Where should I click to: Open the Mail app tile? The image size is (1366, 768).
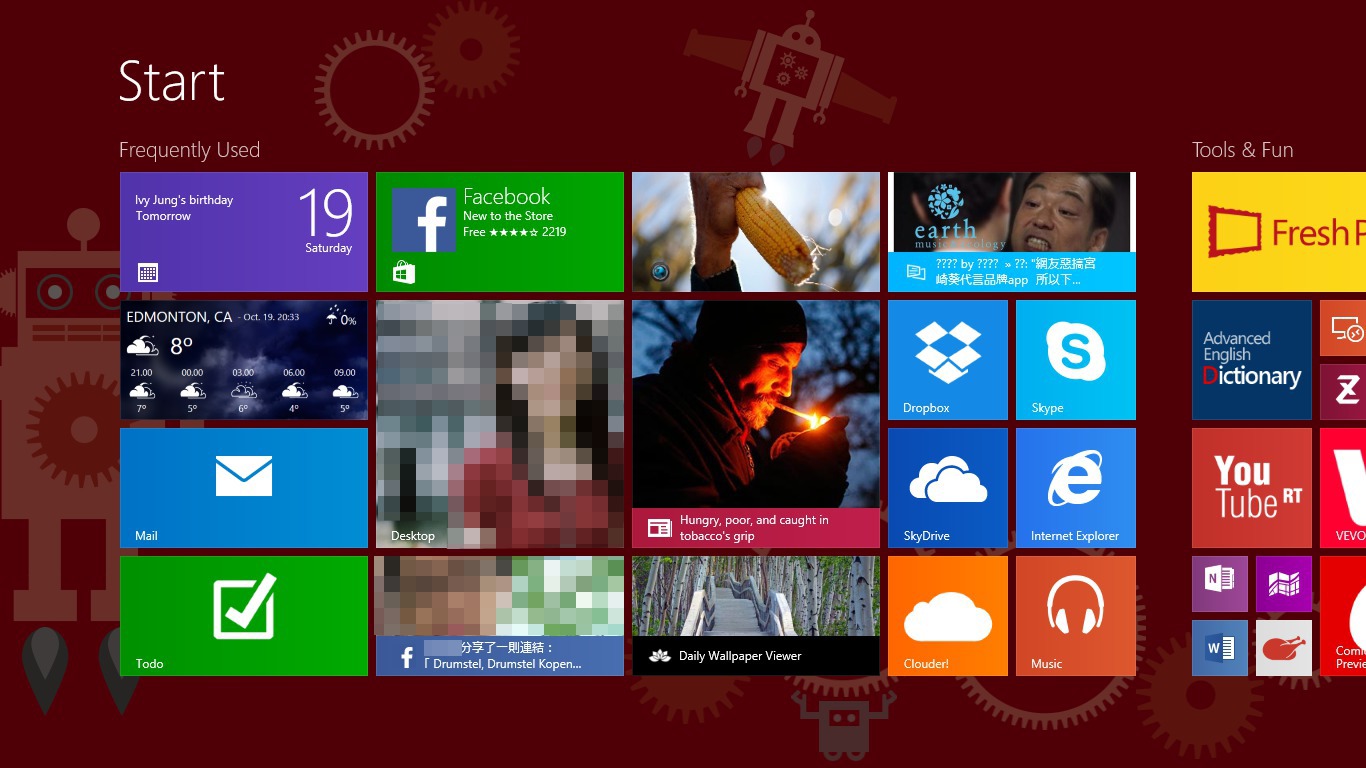pos(244,488)
